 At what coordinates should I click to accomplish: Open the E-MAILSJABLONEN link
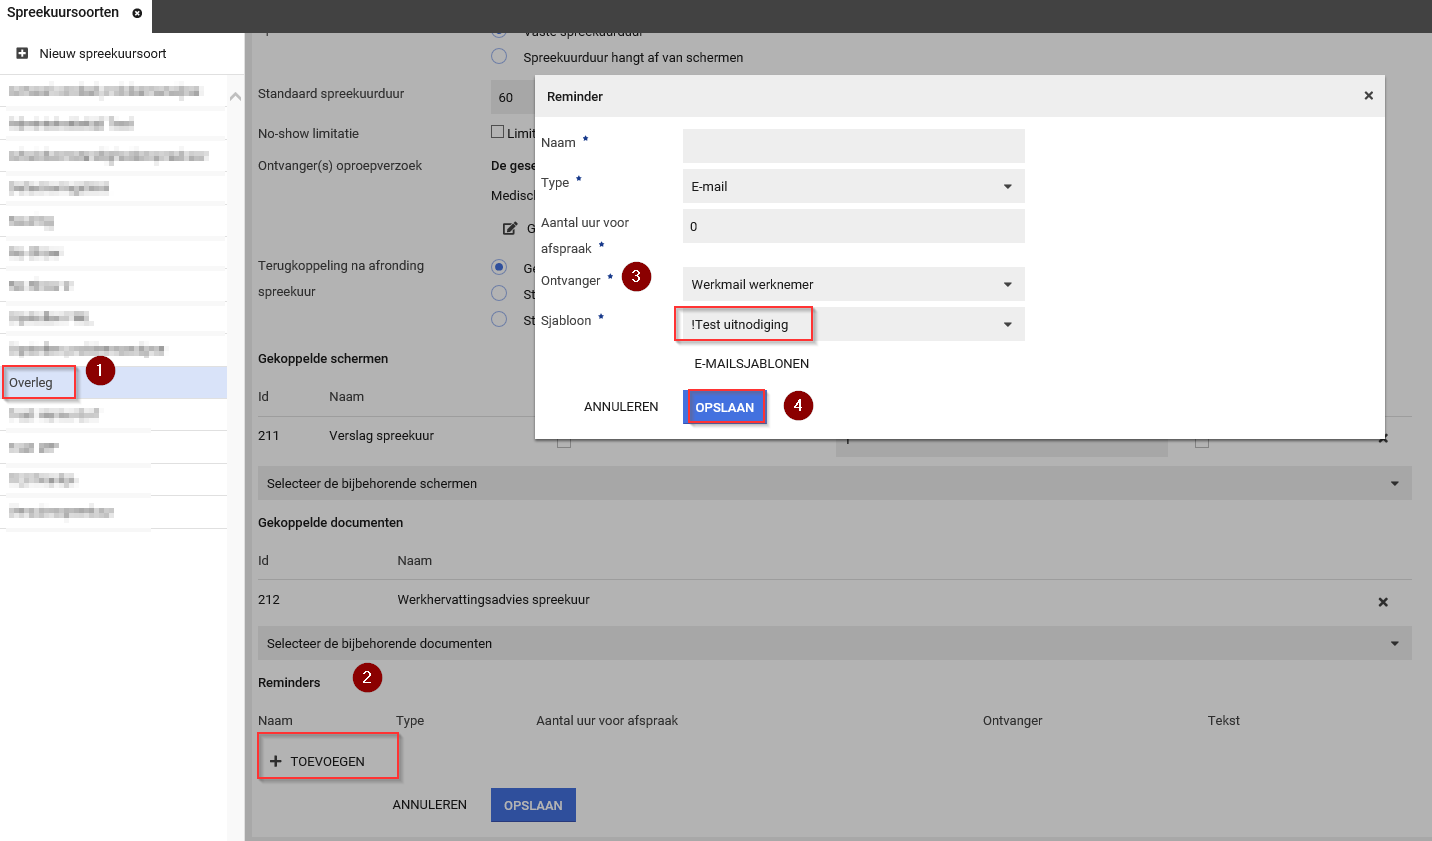(751, 364)
